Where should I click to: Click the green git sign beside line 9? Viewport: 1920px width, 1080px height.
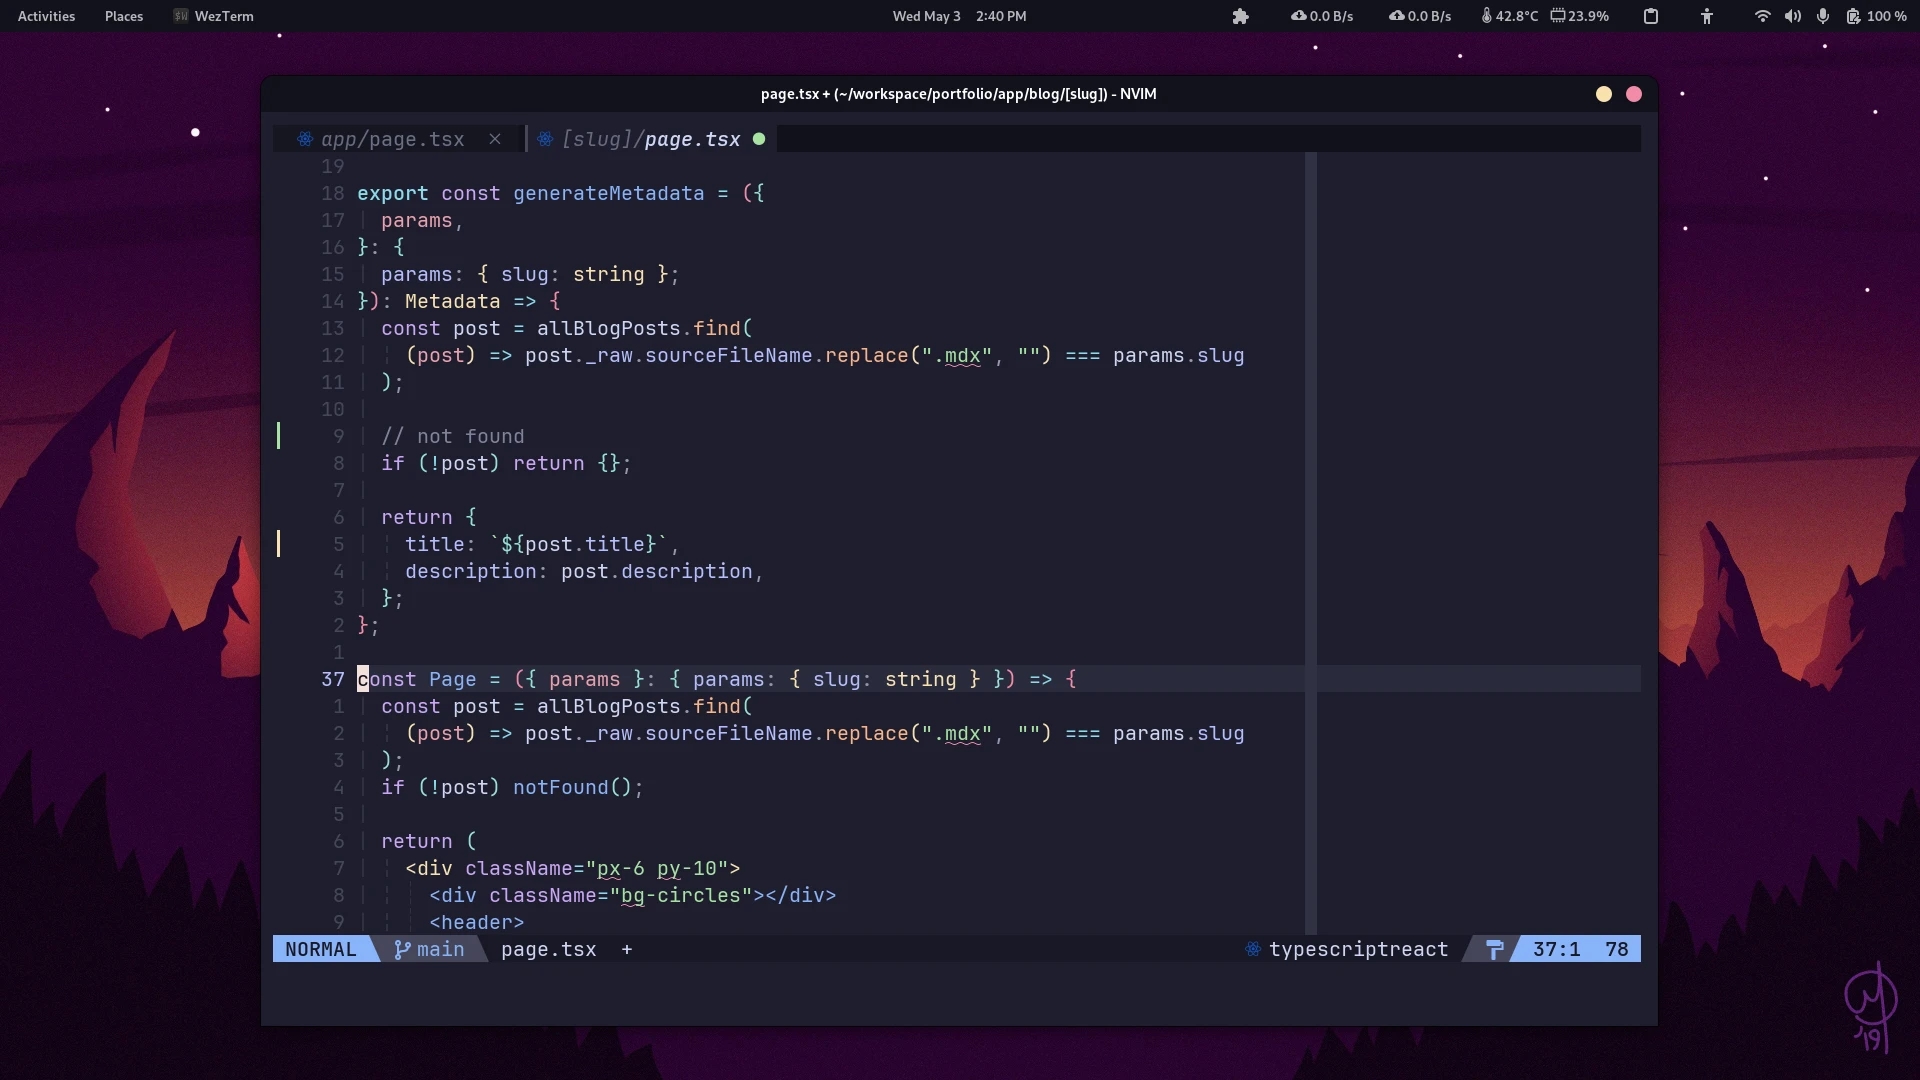pyautogui.click(x=279, y=436)
